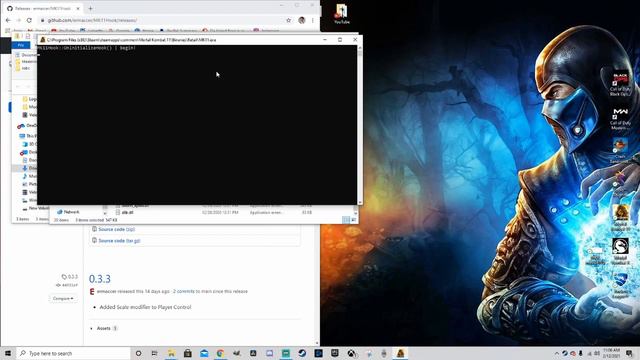Open Steam from the taskbar
Viewport: 640px width, 360px height.
tap(302, 353)
